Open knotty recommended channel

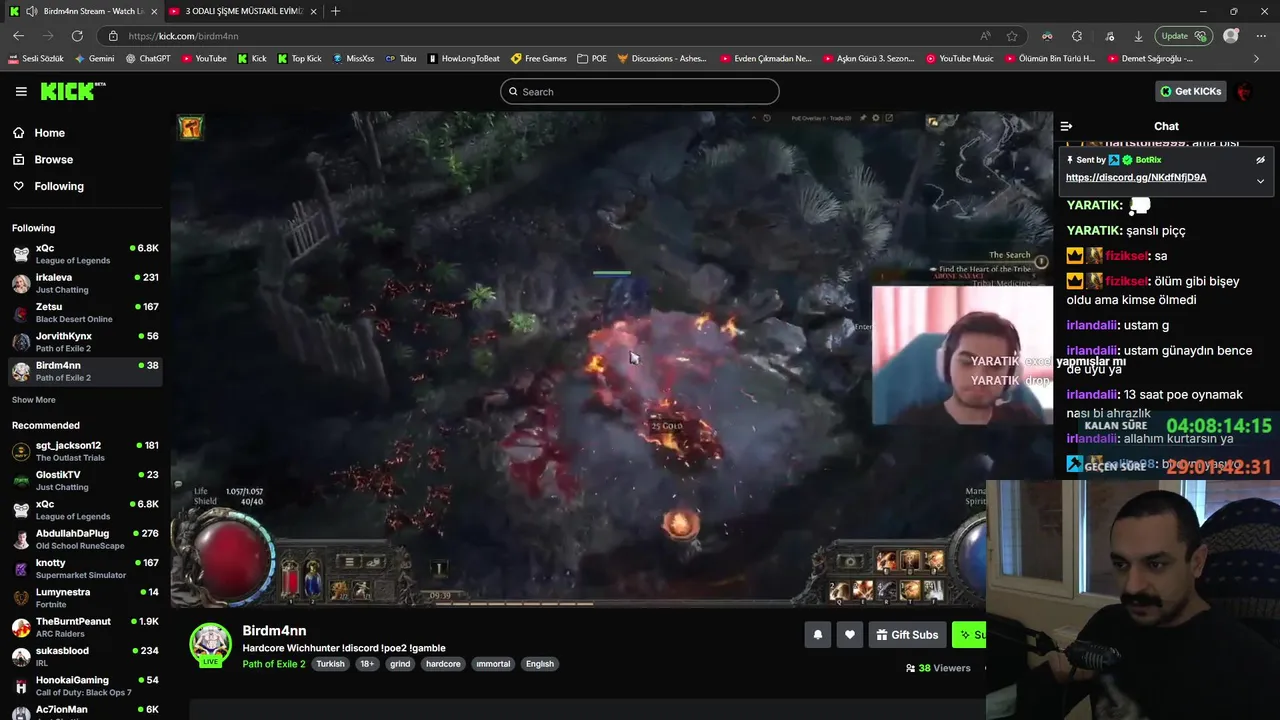click(x=85, y=568)
